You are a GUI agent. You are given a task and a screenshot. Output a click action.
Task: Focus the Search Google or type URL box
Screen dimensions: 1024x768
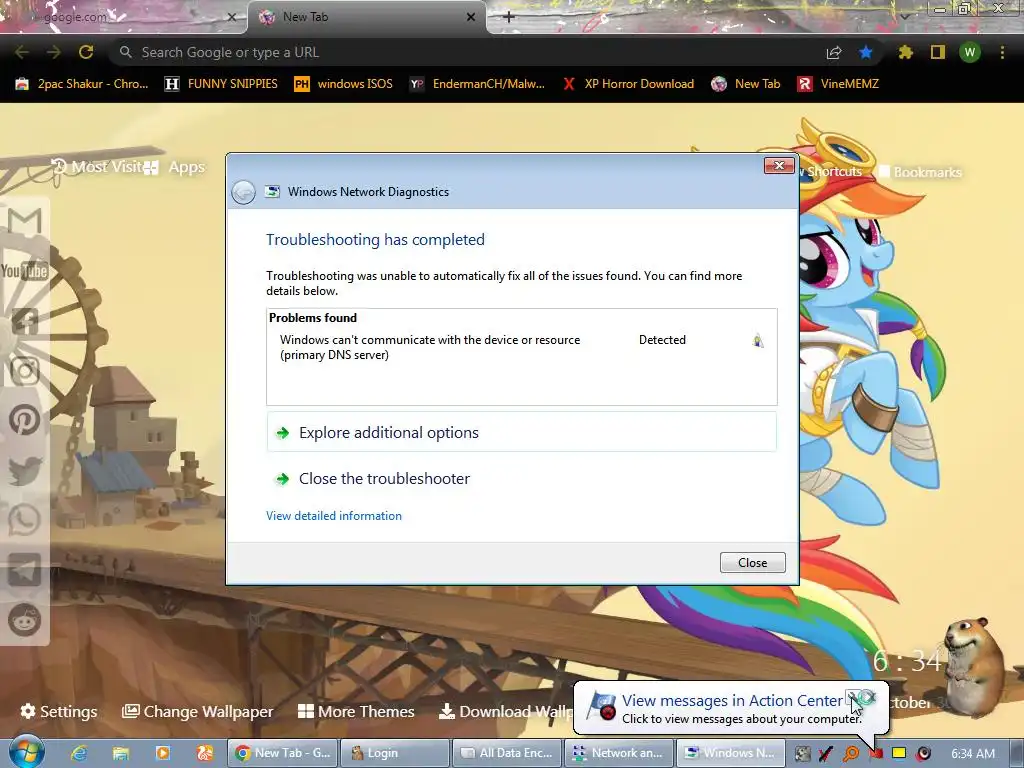click(464, 52)
